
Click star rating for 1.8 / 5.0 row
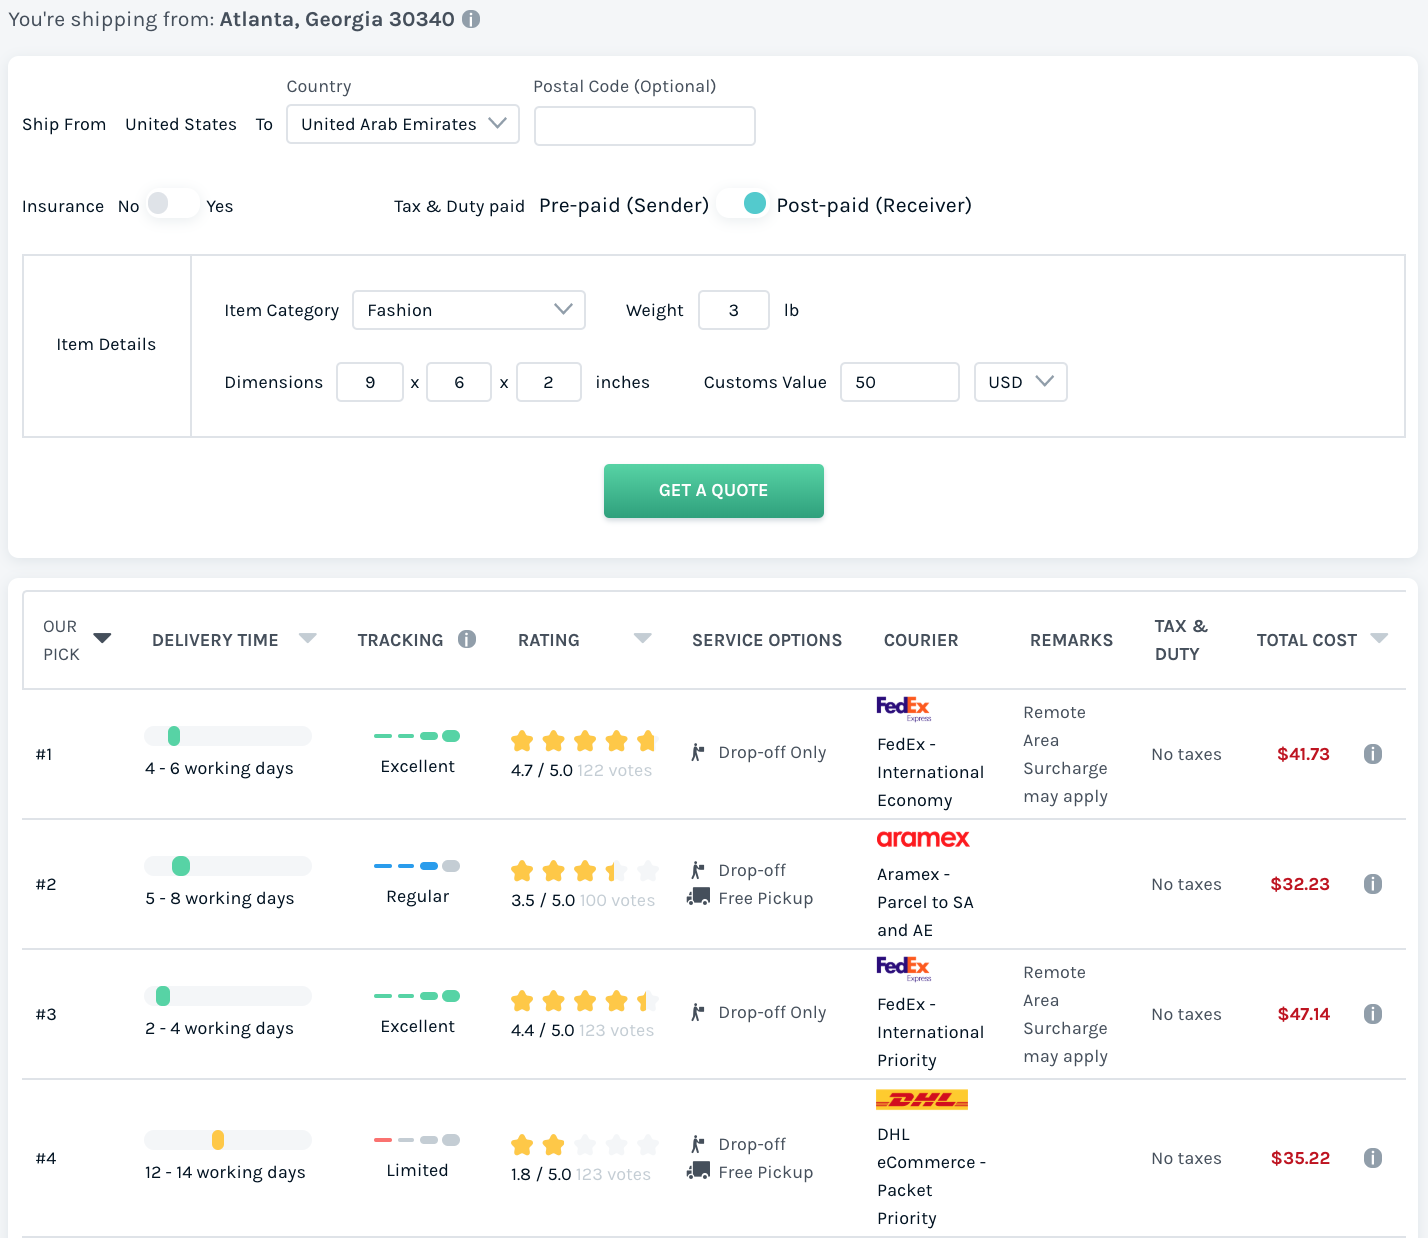click(584, 1145)
